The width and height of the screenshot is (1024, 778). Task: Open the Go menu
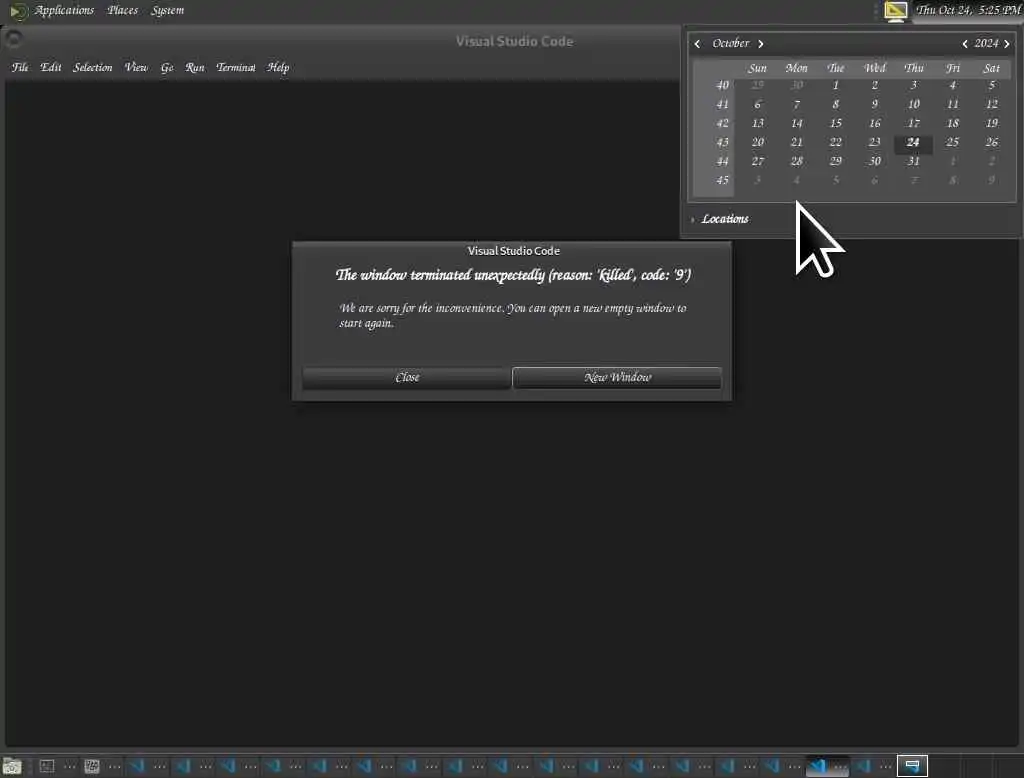(x=167, y=67)
